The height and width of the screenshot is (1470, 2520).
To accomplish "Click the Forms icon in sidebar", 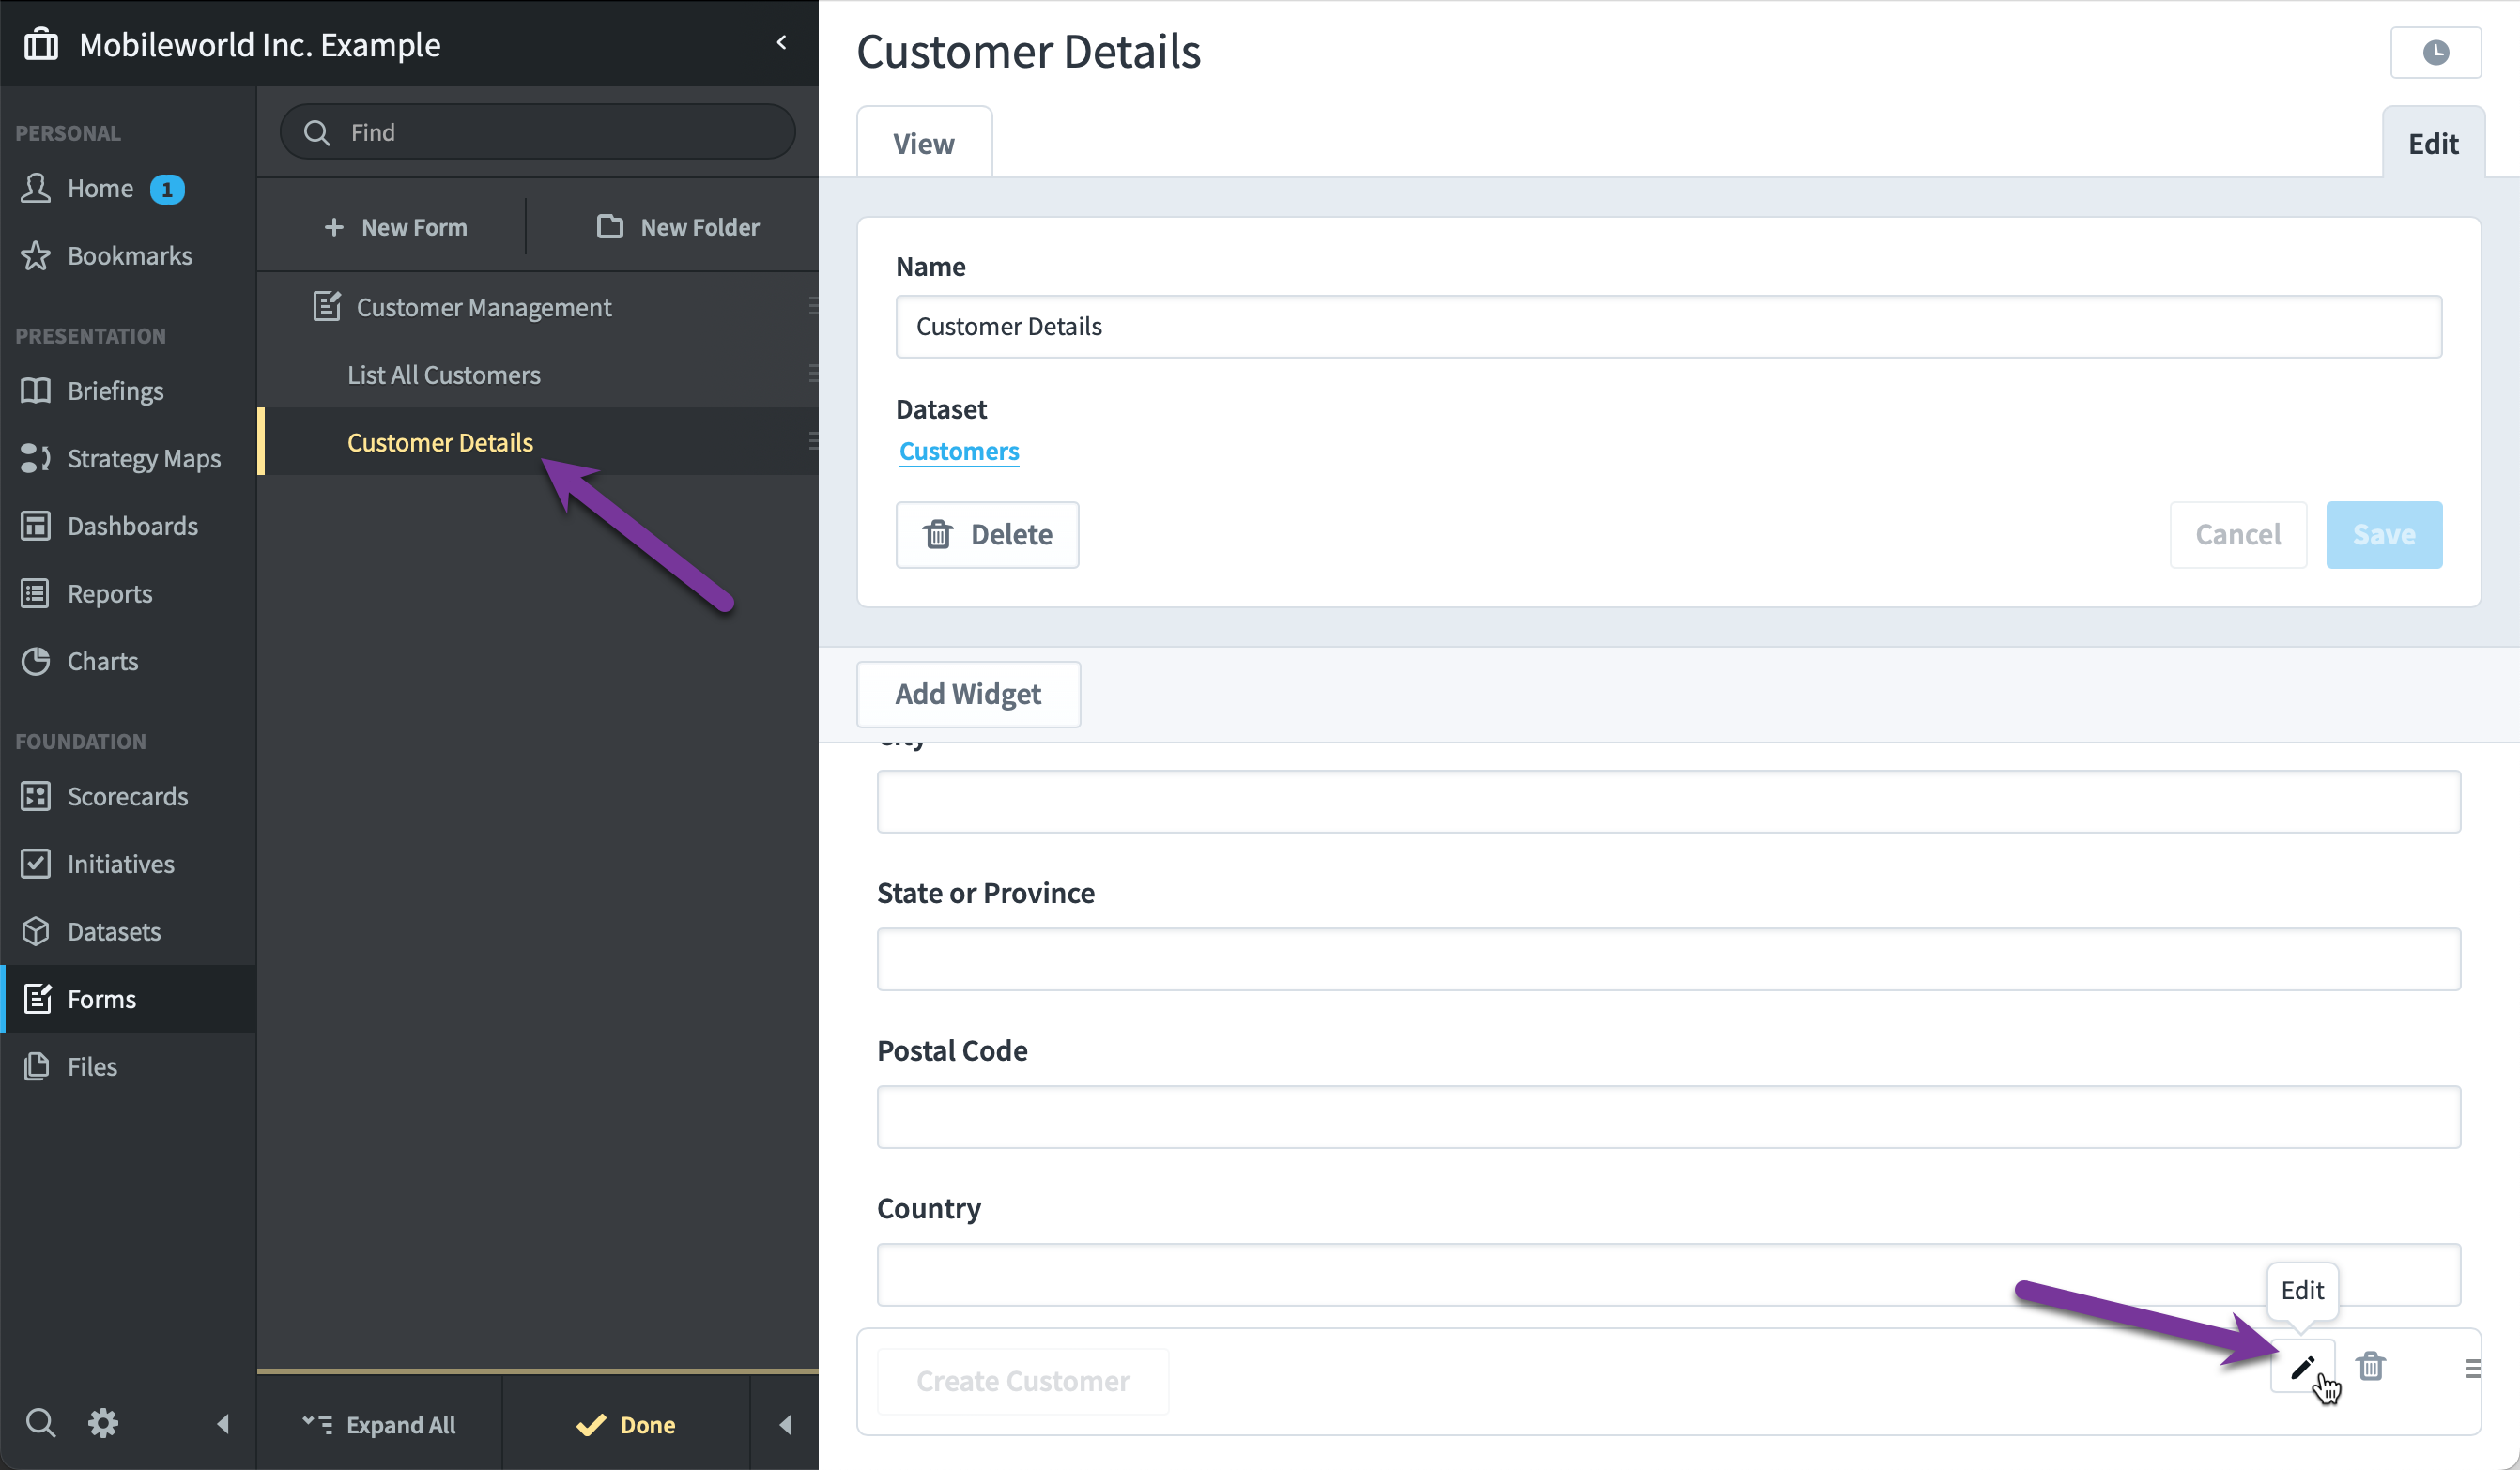I will pos(37,998).
